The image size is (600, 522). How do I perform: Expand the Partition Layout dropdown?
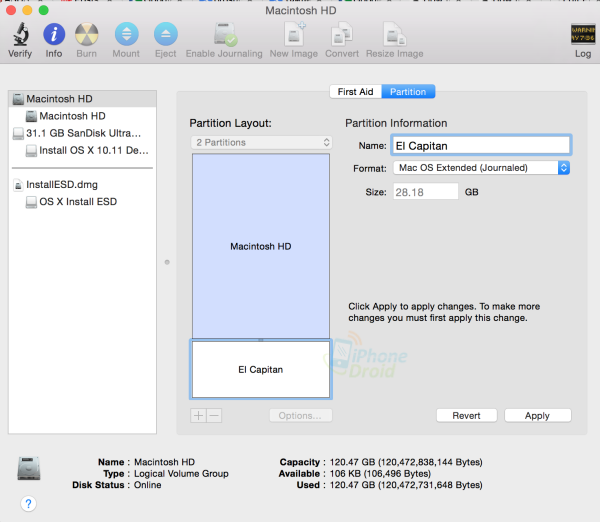click(261, 143)
